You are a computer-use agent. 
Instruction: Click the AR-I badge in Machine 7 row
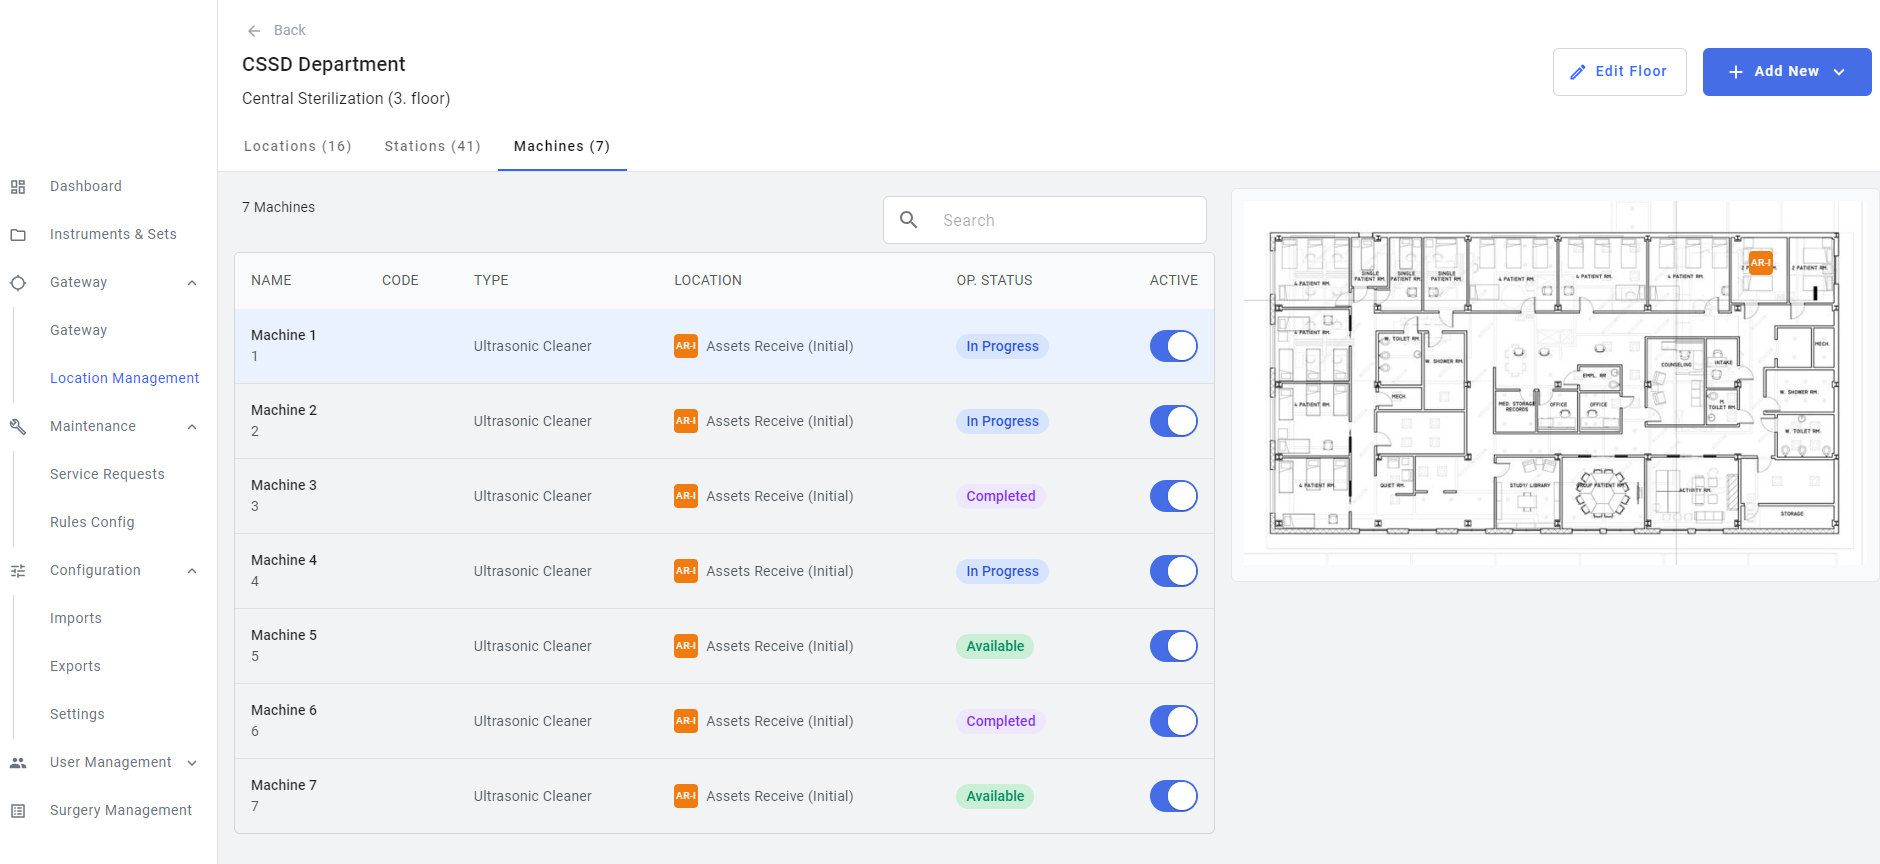point(686,796)
